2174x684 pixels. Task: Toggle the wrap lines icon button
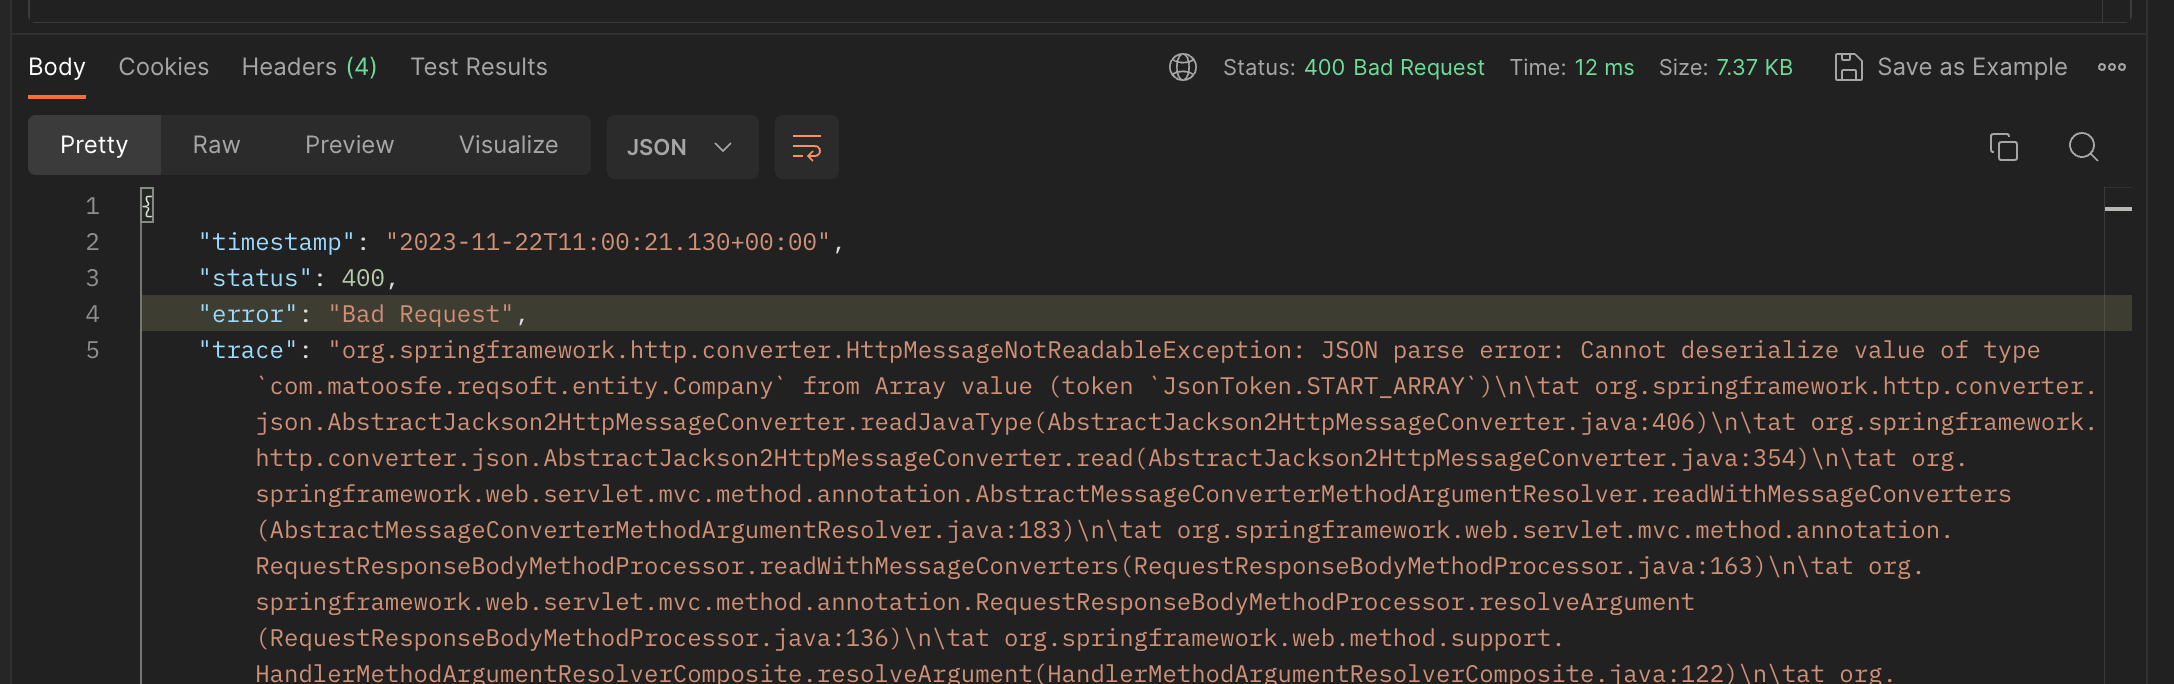[806, 147]
